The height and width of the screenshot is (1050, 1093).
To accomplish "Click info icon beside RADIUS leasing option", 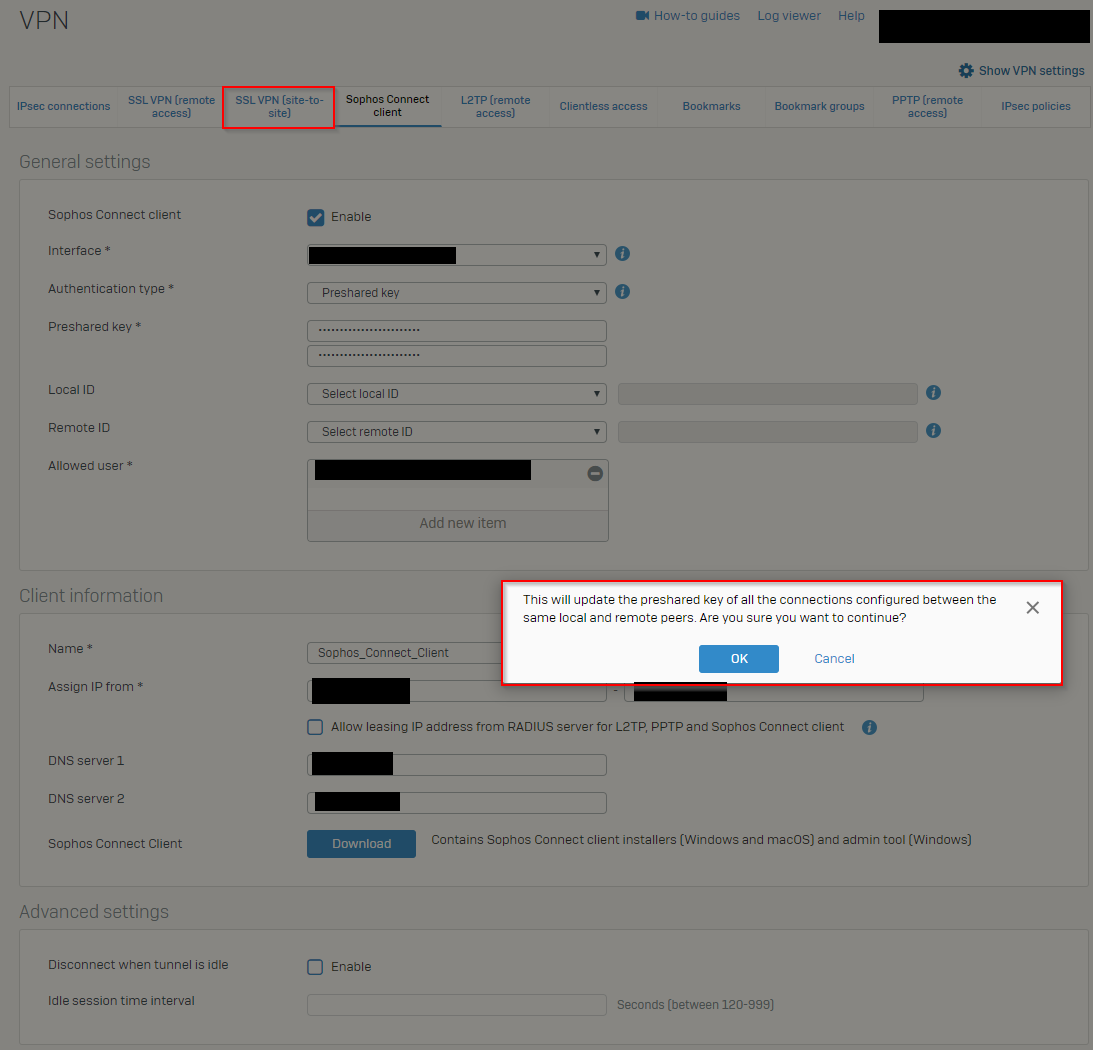I will (x=869, y=727).
